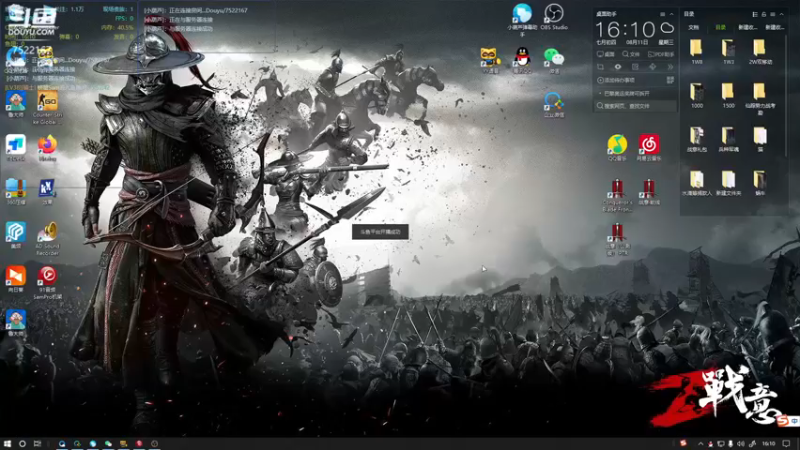Viewport: 800px width, 450px height.
Task: Open the 兵种军魂 folder
Action: coord(728,136)
